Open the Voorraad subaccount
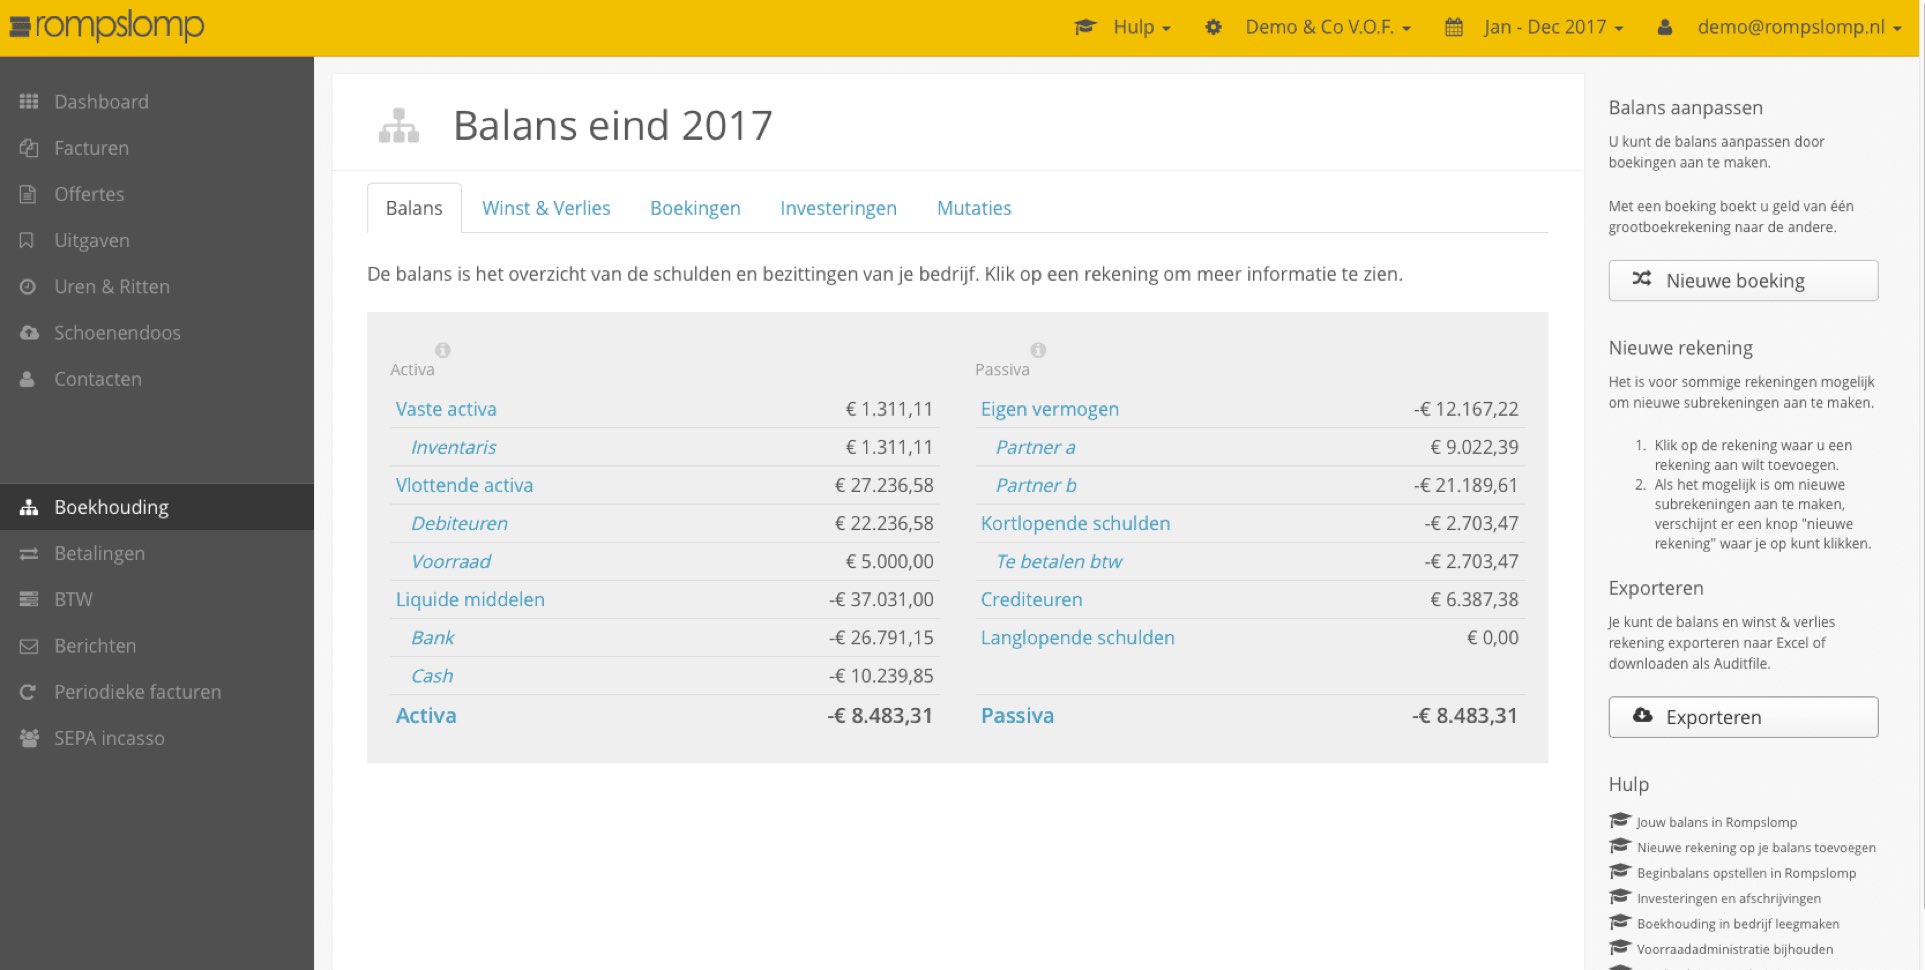Viewport: 1925px width, 970px height. click(x=450, y=561)
